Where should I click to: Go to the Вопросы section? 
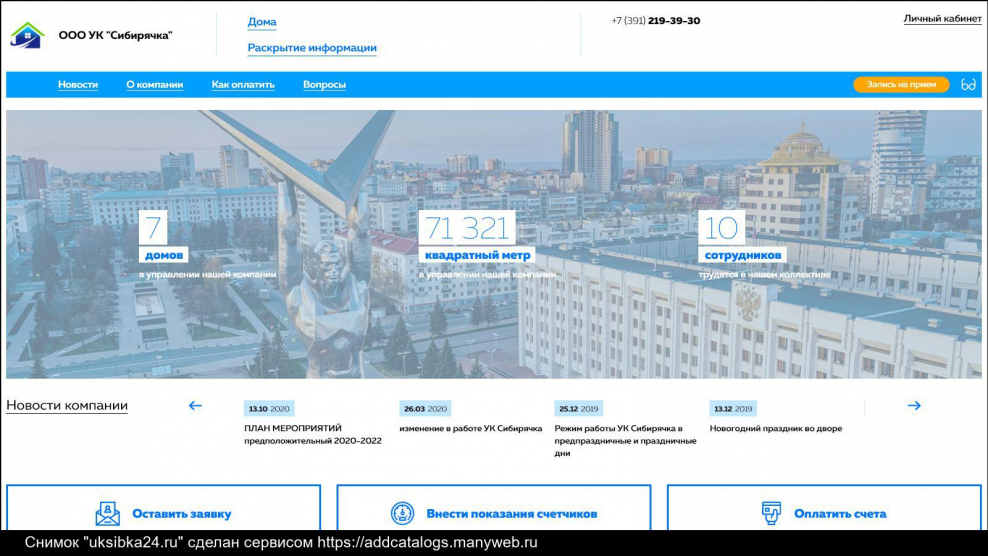[324, 85]
